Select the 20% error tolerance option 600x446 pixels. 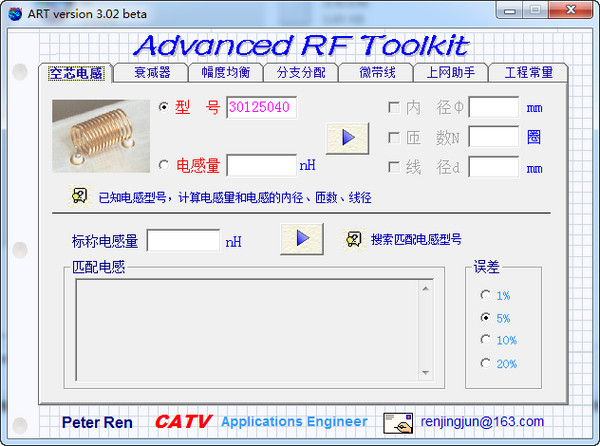tap(486, 363)
